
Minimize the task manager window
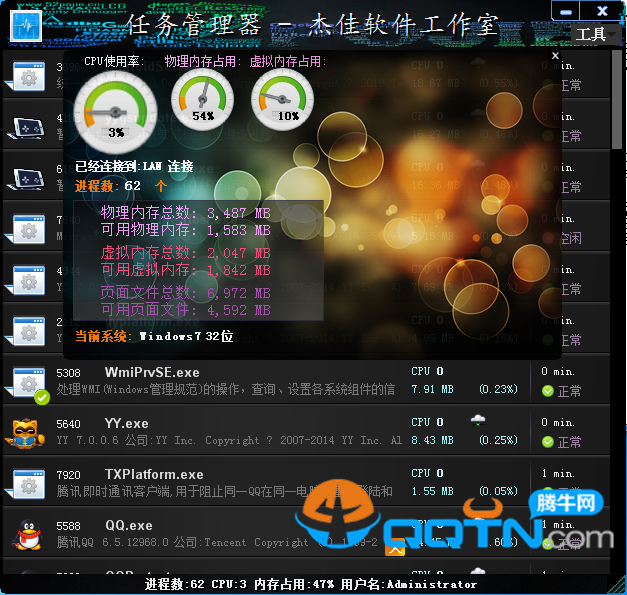pyautogui.click(x=568, y=11)
